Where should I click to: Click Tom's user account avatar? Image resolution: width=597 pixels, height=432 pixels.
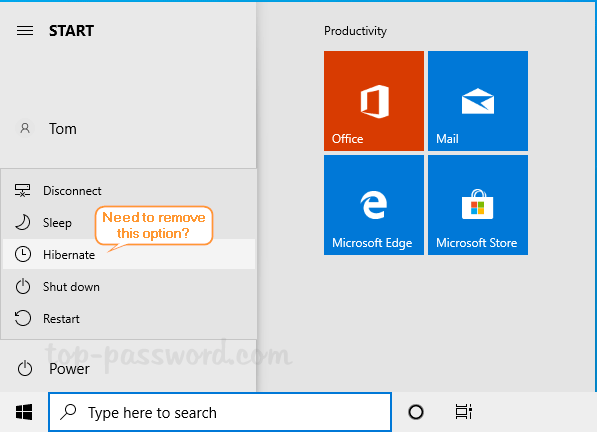25,128
